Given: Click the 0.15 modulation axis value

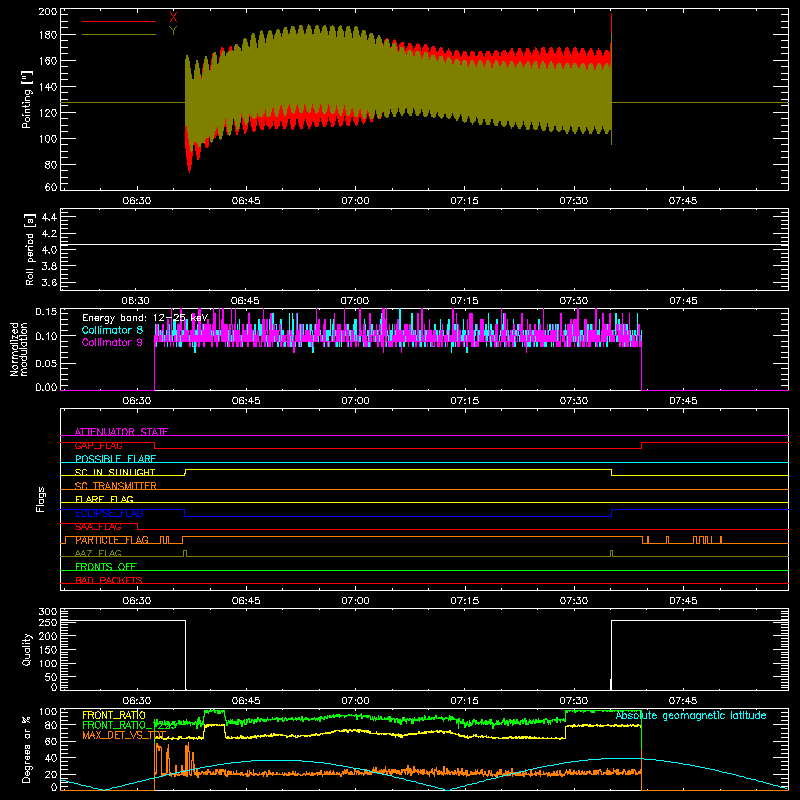Looking at the screenshot, I should [x=46, y=312].
